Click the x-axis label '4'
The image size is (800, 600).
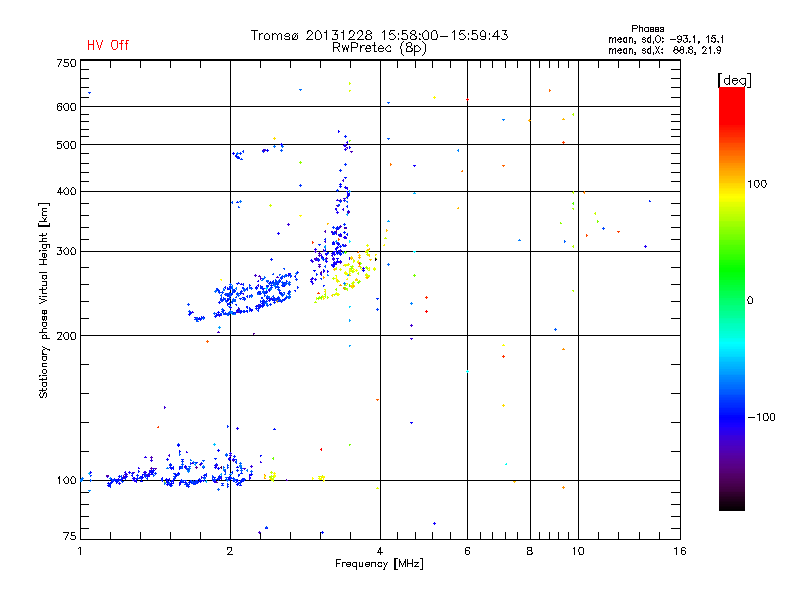pos(380,551)
